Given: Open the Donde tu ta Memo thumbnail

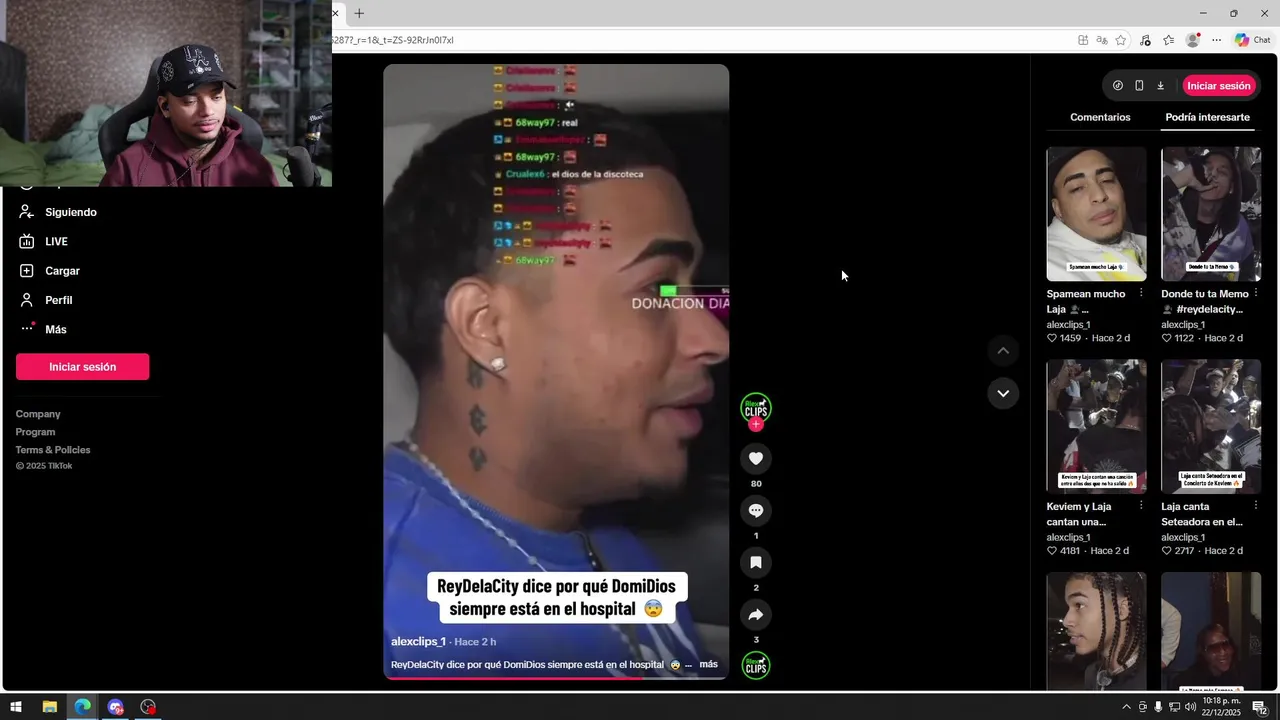Looking at the screenshot, I should [1211, 214].
